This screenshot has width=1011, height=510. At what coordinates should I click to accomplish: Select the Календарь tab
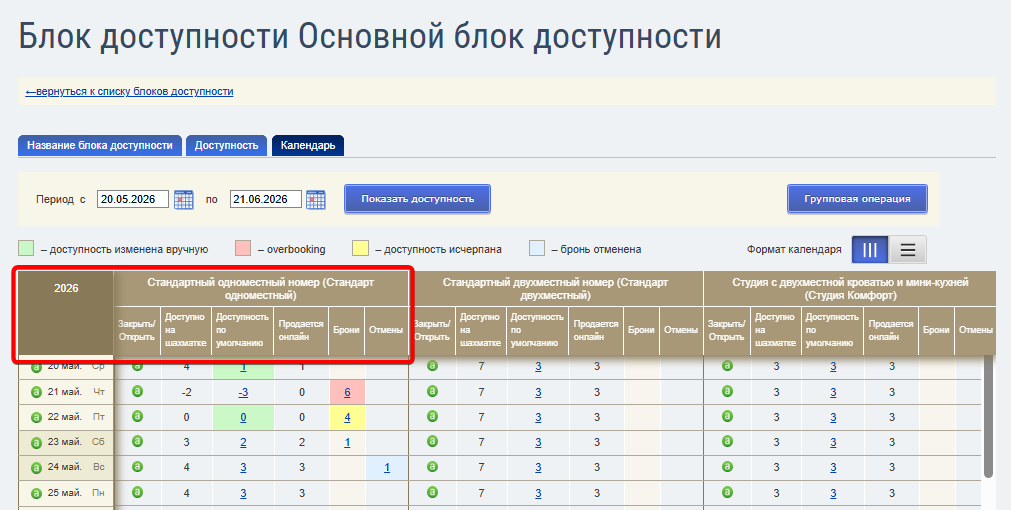pyautogui.click(x=308, y=146)
